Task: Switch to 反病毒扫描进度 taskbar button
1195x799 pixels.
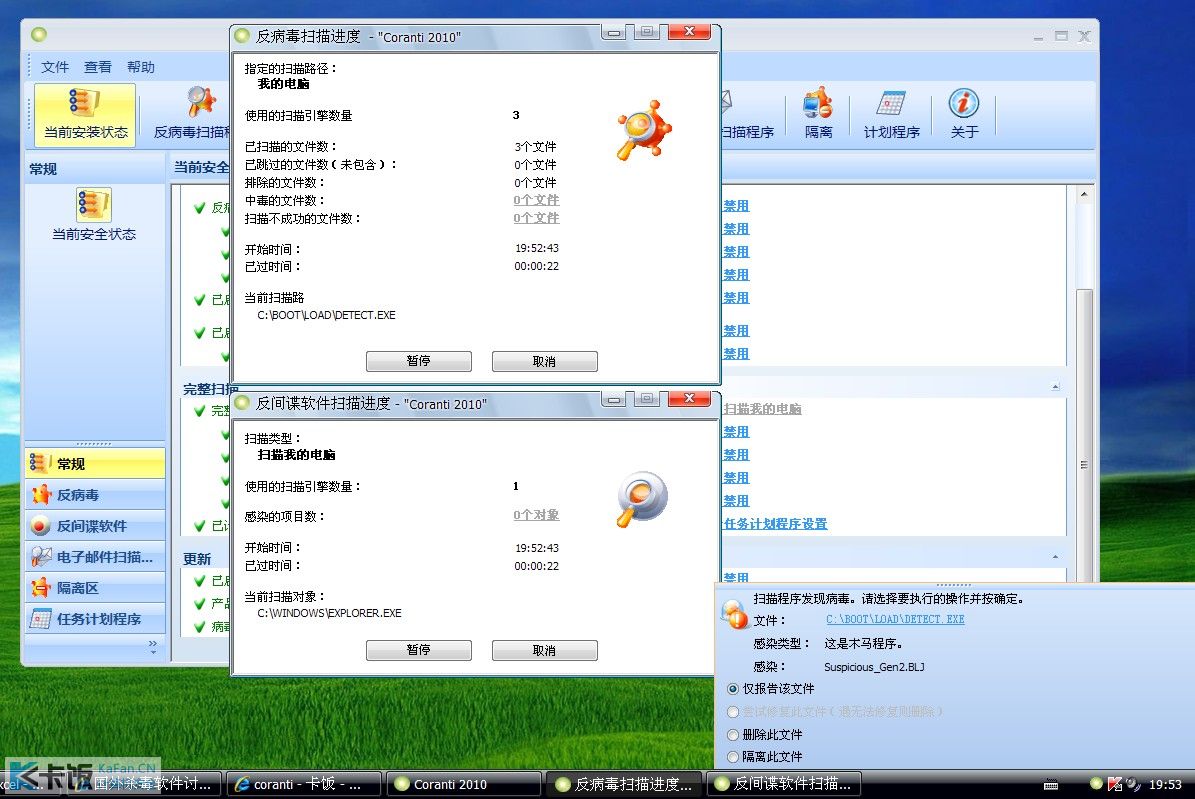Action: click(624, 785)
